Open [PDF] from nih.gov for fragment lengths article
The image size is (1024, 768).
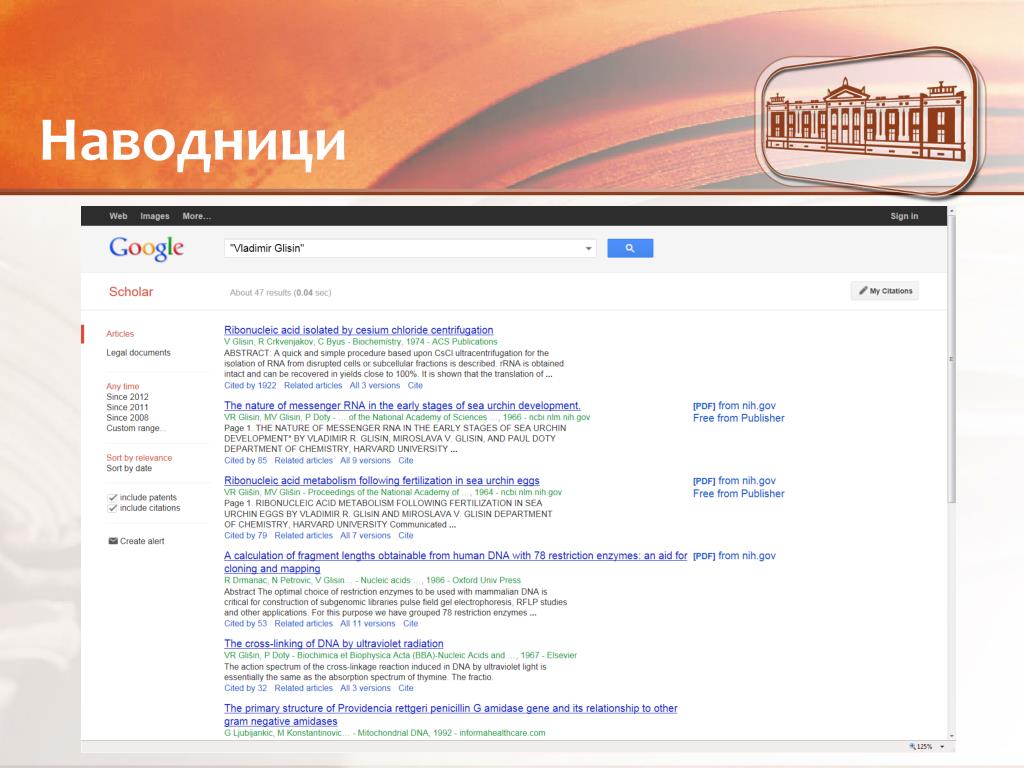pyautogui.click(x=734, y=556)
